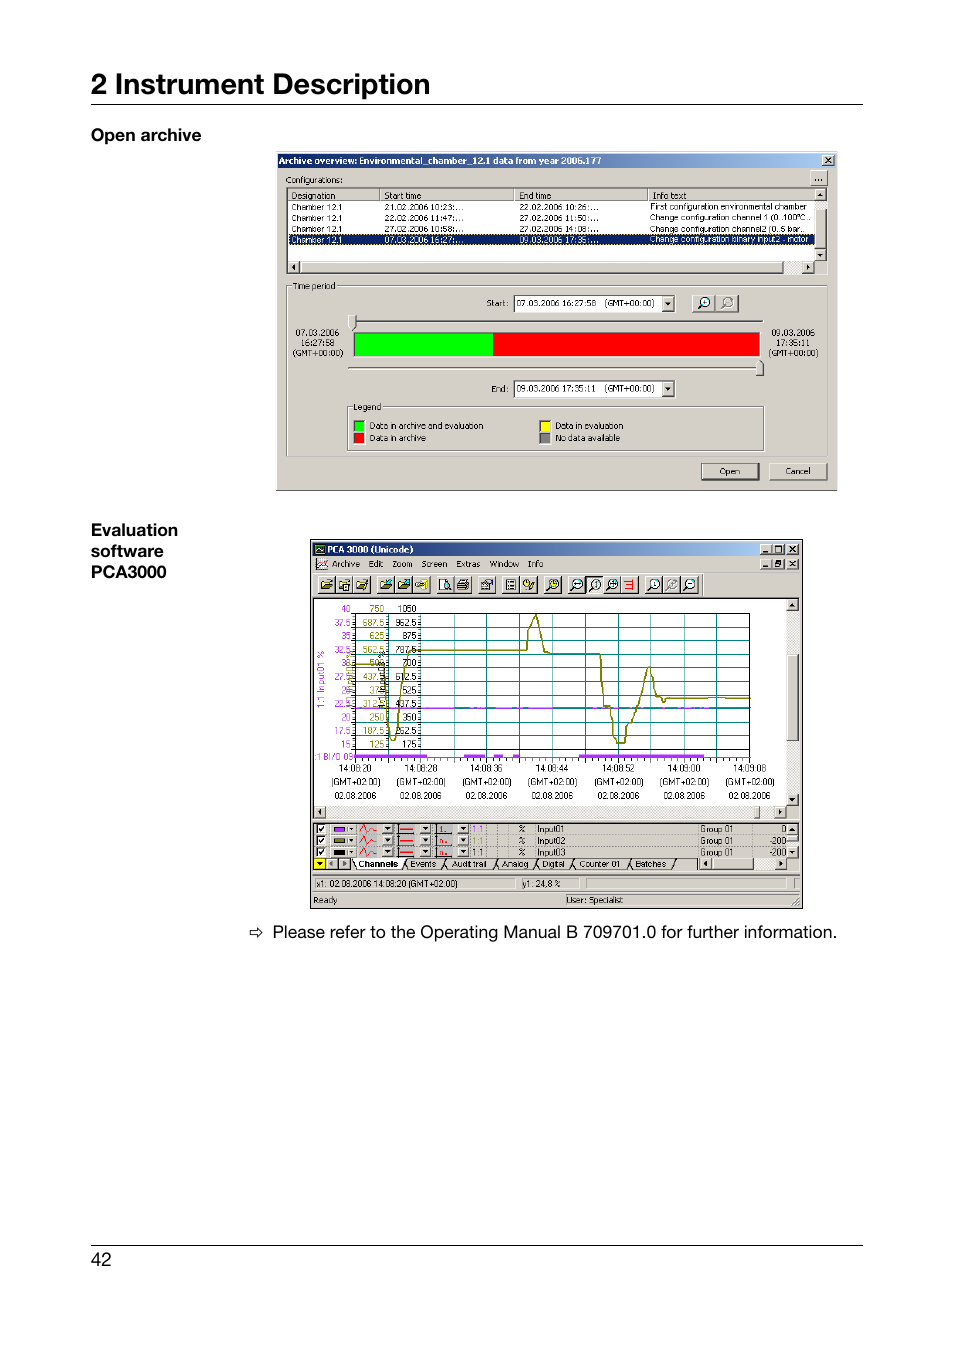Click the greyed-out magnifier toolbar icon
The width and height of the screenshot is (954, 1350).
(671, 585)
